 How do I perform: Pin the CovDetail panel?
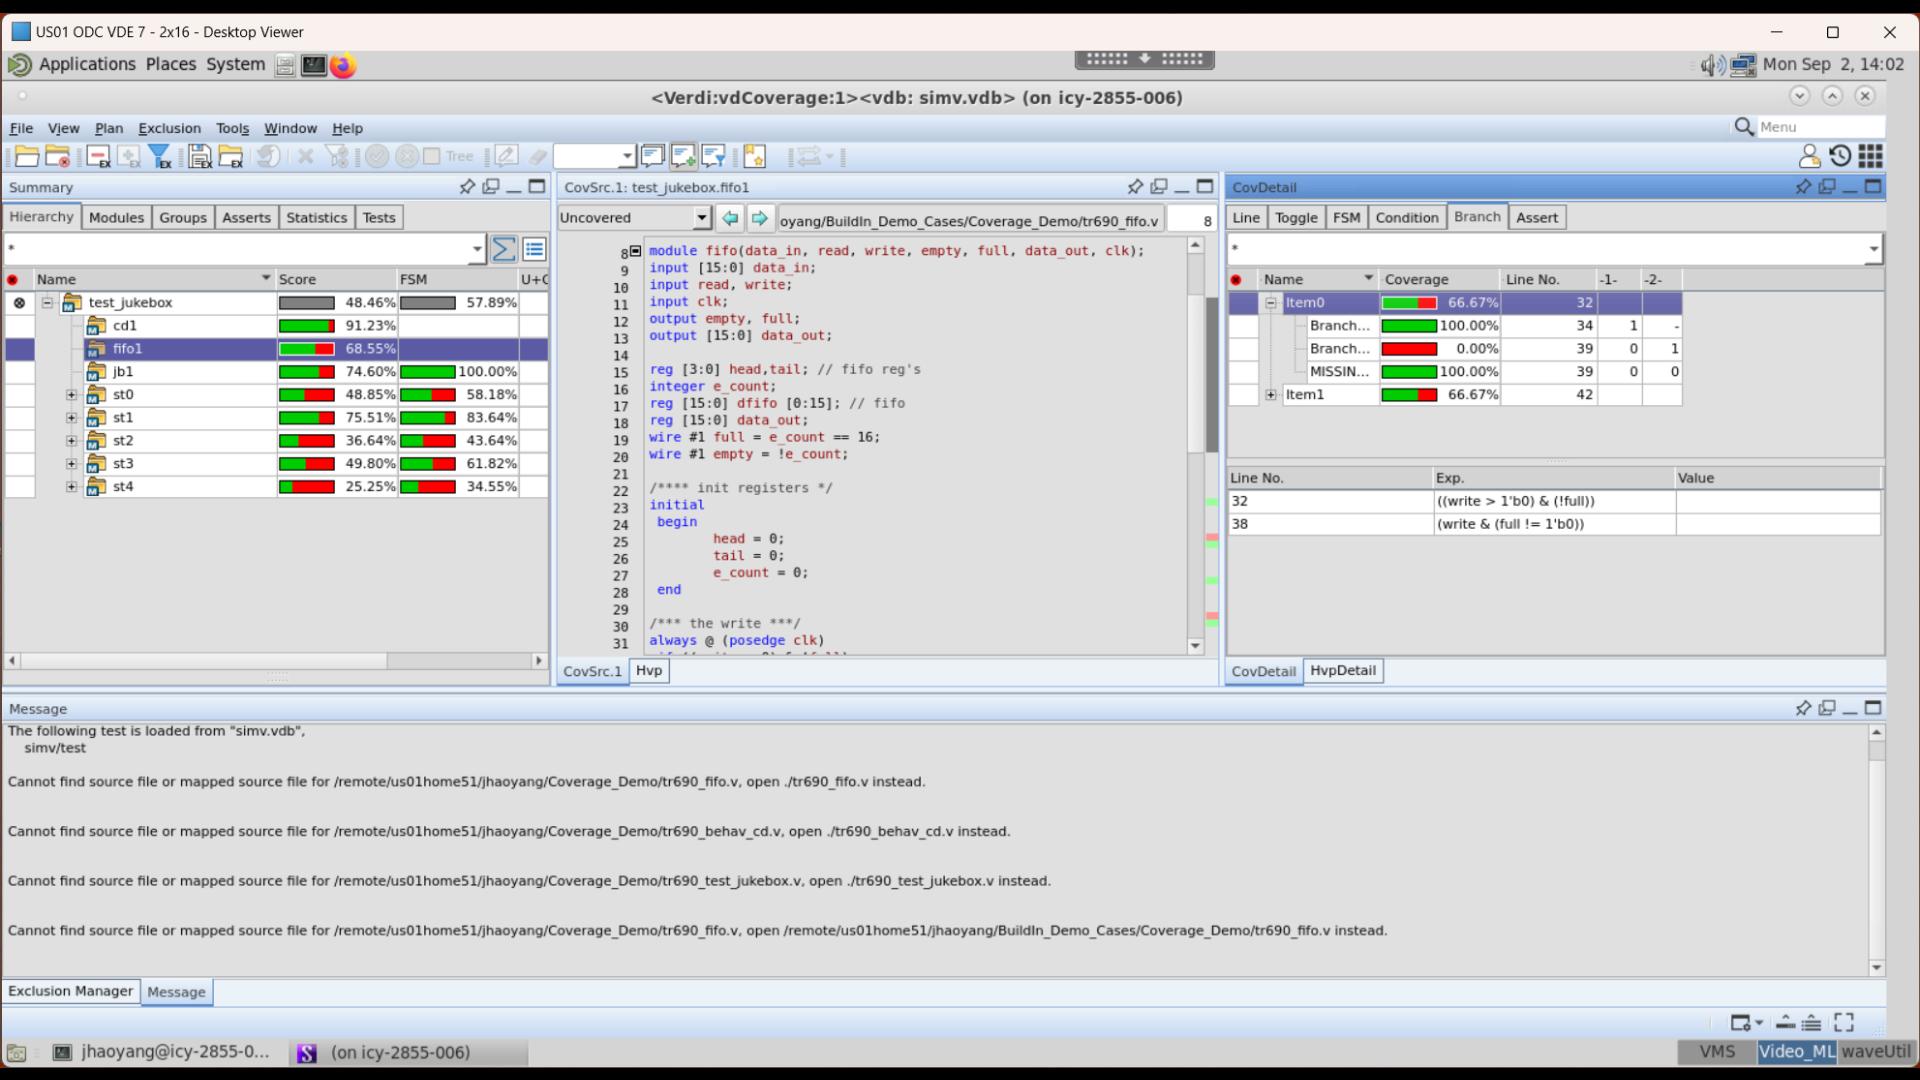tap(1803, 187)
